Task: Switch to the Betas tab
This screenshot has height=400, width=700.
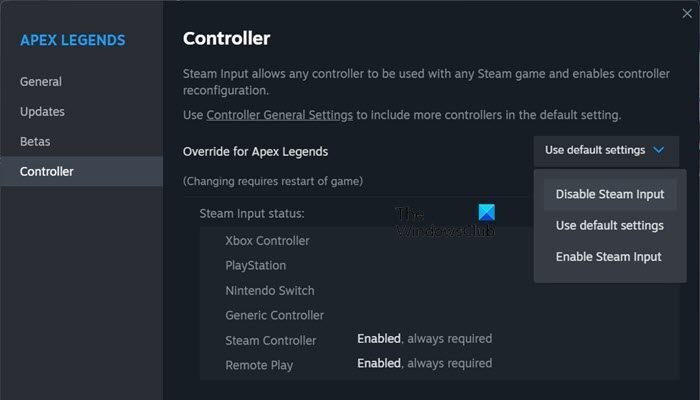Action: click(35, 142)
